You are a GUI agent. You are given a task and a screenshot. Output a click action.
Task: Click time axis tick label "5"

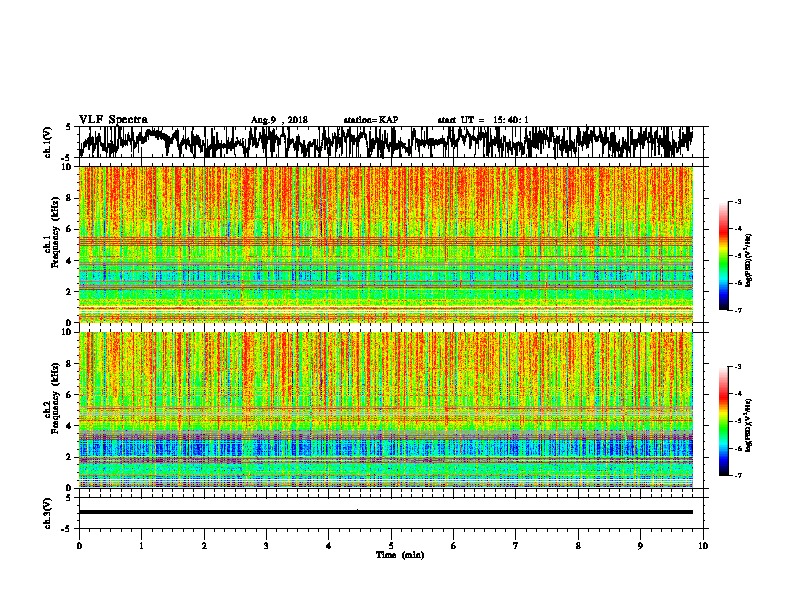(391, 546)
